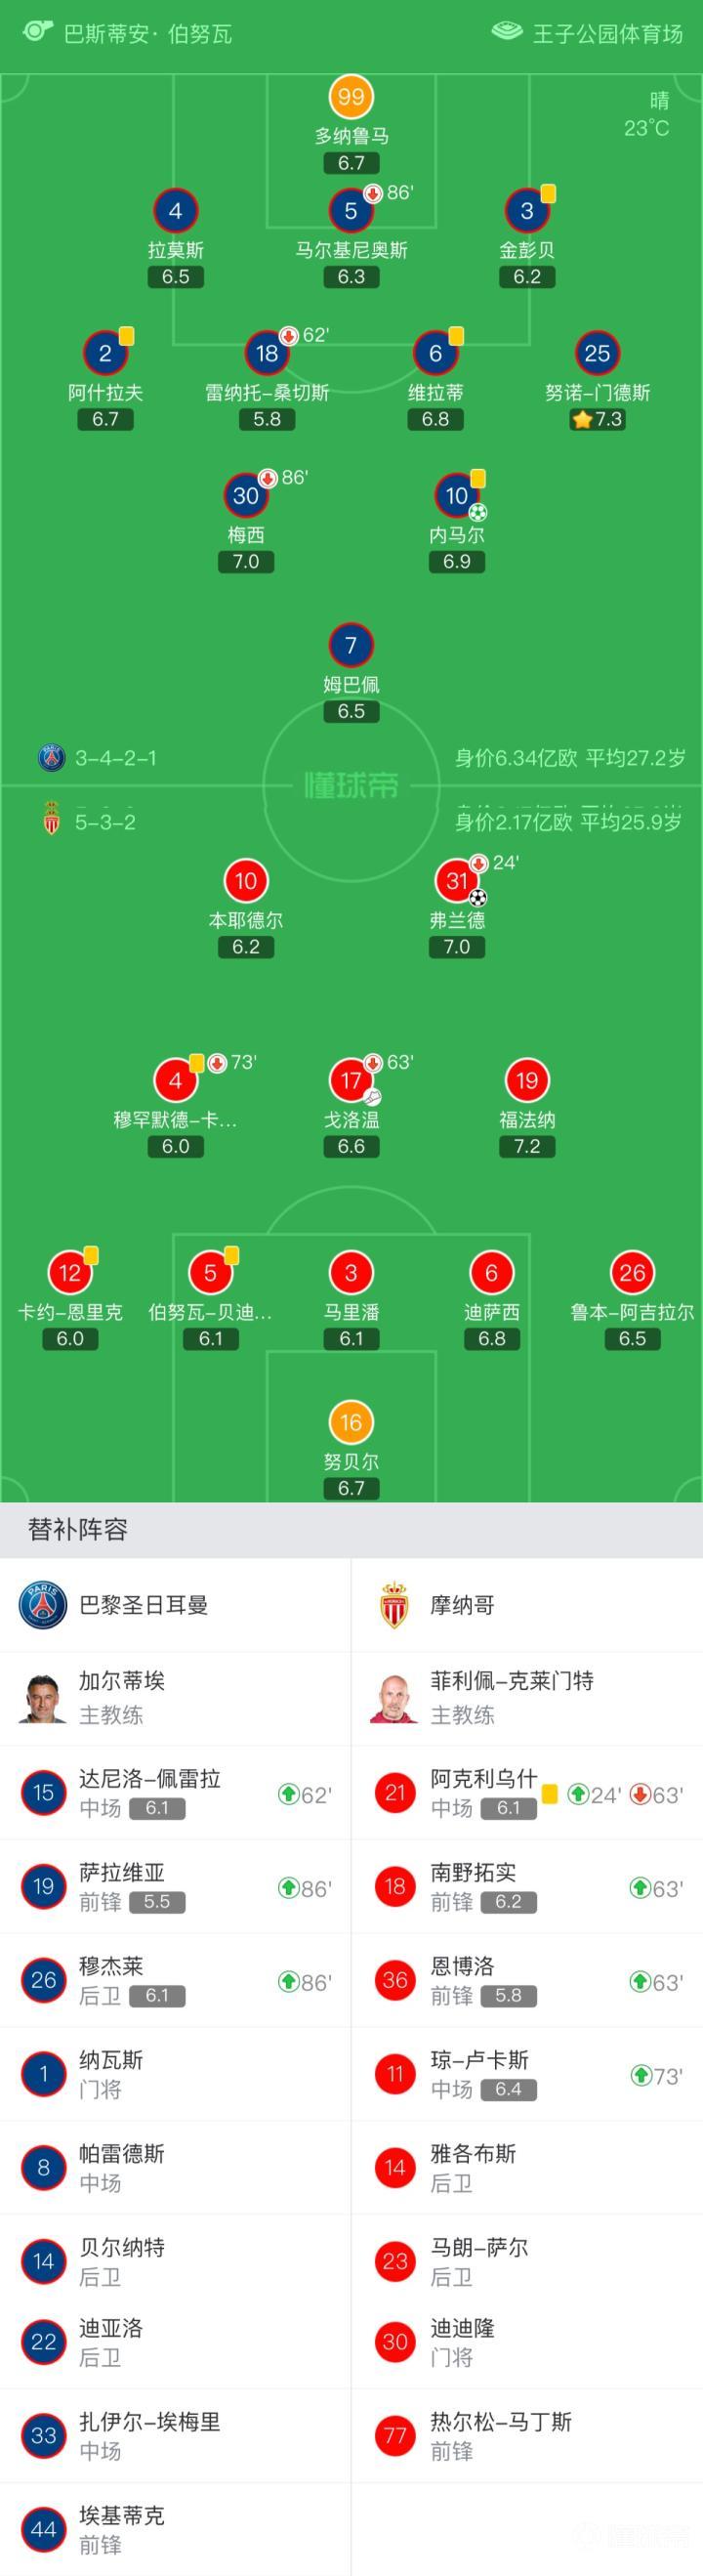This screenshot has height=2576, width=703.
Task: Open 弗兰德's number 31 player badge
Action: tap(457, 880)
